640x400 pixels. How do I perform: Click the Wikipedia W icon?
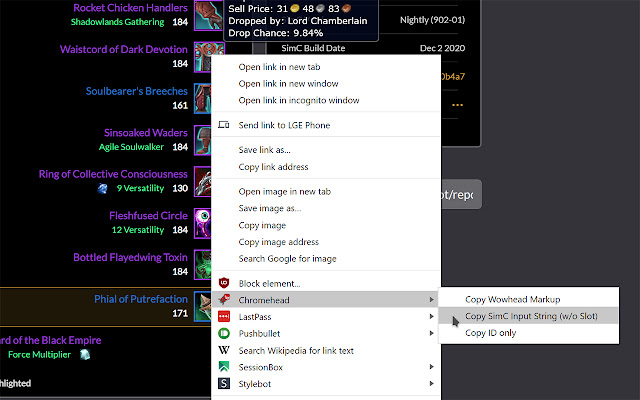point(224,350)
